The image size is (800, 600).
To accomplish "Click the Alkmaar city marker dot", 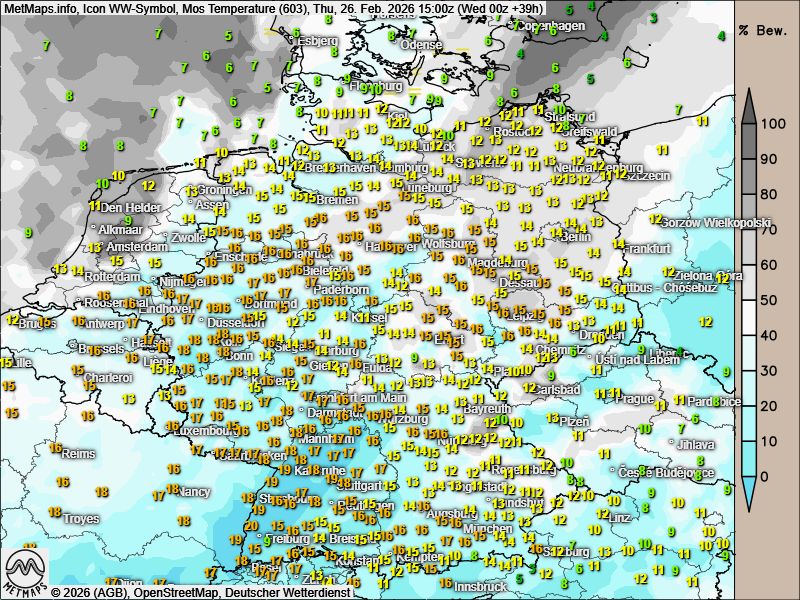I will (x=93, y=229).
